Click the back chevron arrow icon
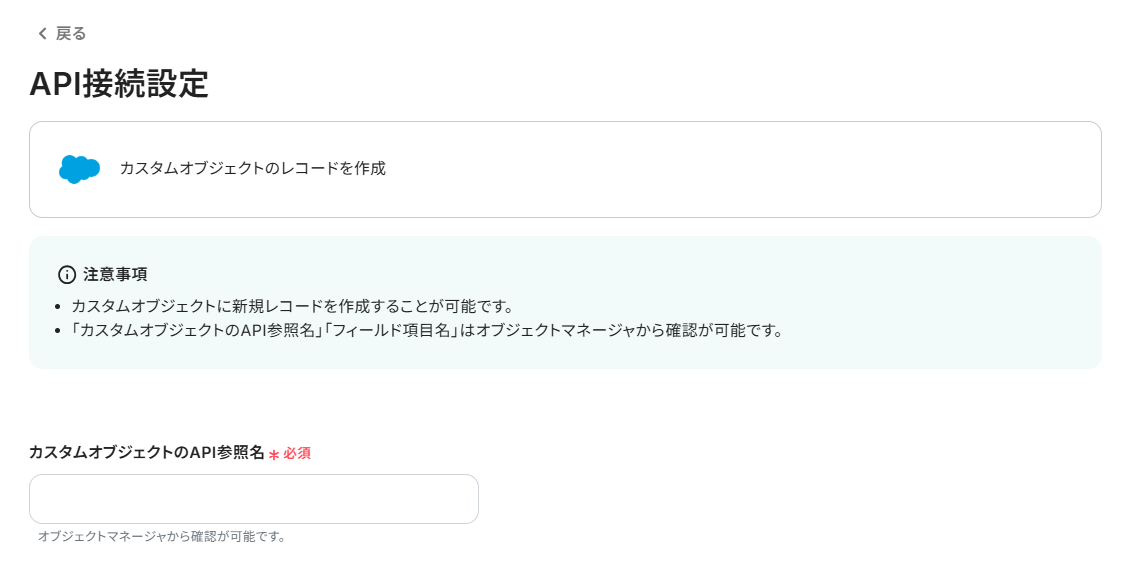 pos(42,34)
